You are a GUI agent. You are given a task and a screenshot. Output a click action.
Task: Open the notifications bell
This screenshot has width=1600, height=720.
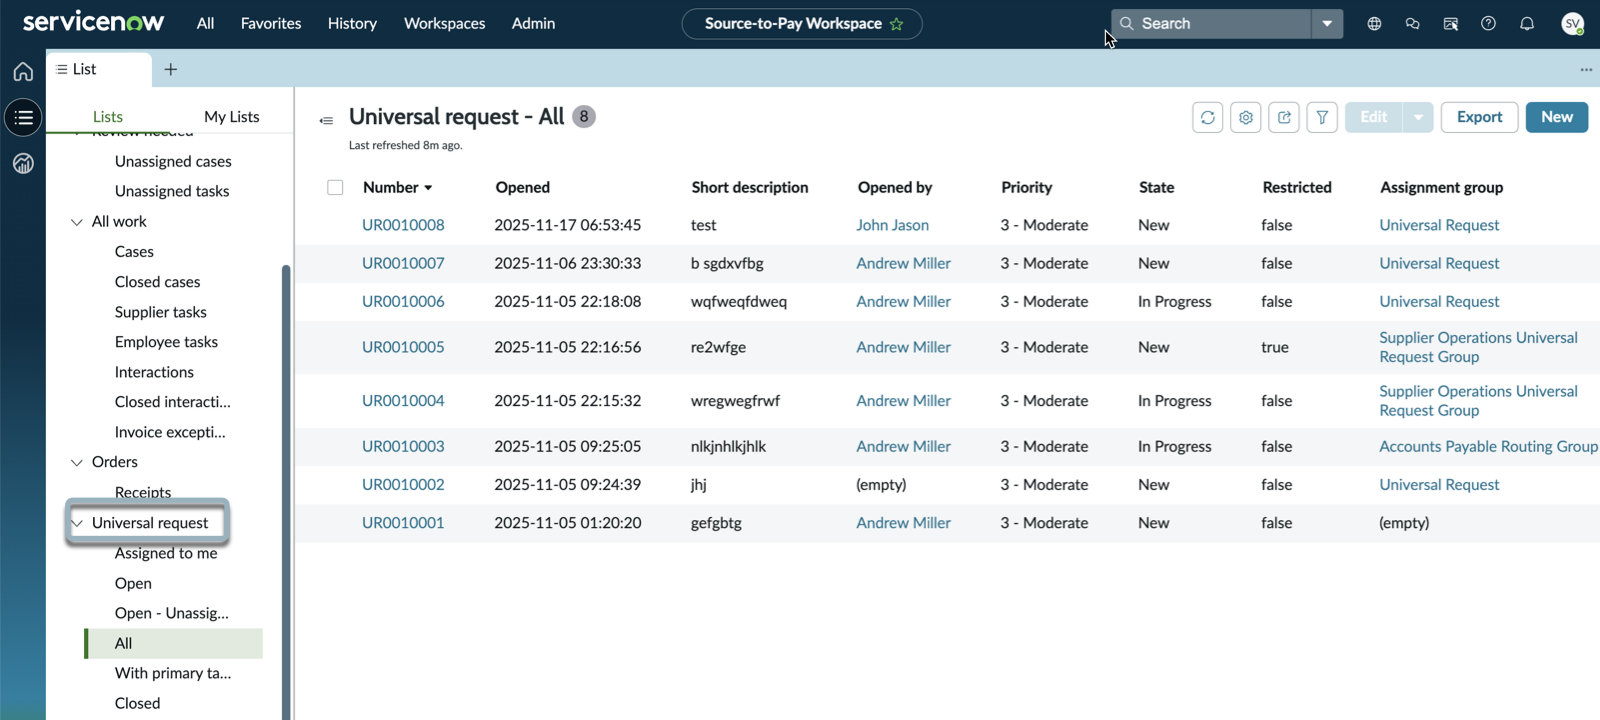(1526, 23)
